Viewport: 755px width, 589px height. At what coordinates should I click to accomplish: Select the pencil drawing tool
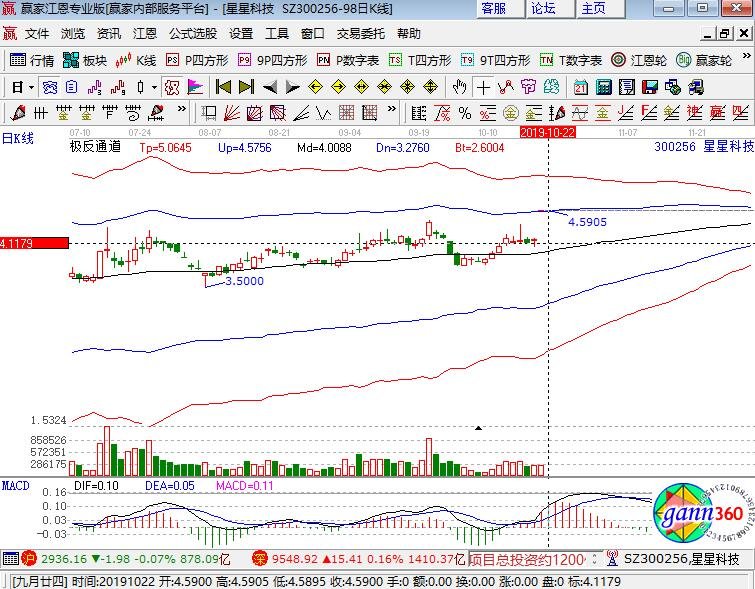(x=18, y=114)
